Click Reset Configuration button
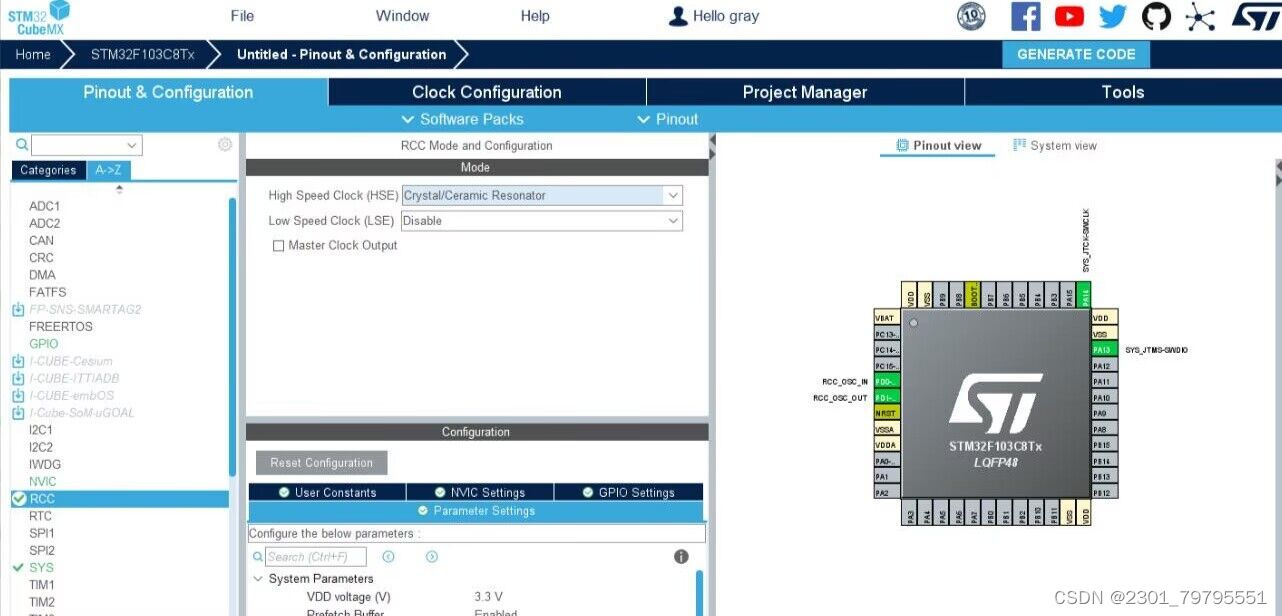 pos(321,463)
